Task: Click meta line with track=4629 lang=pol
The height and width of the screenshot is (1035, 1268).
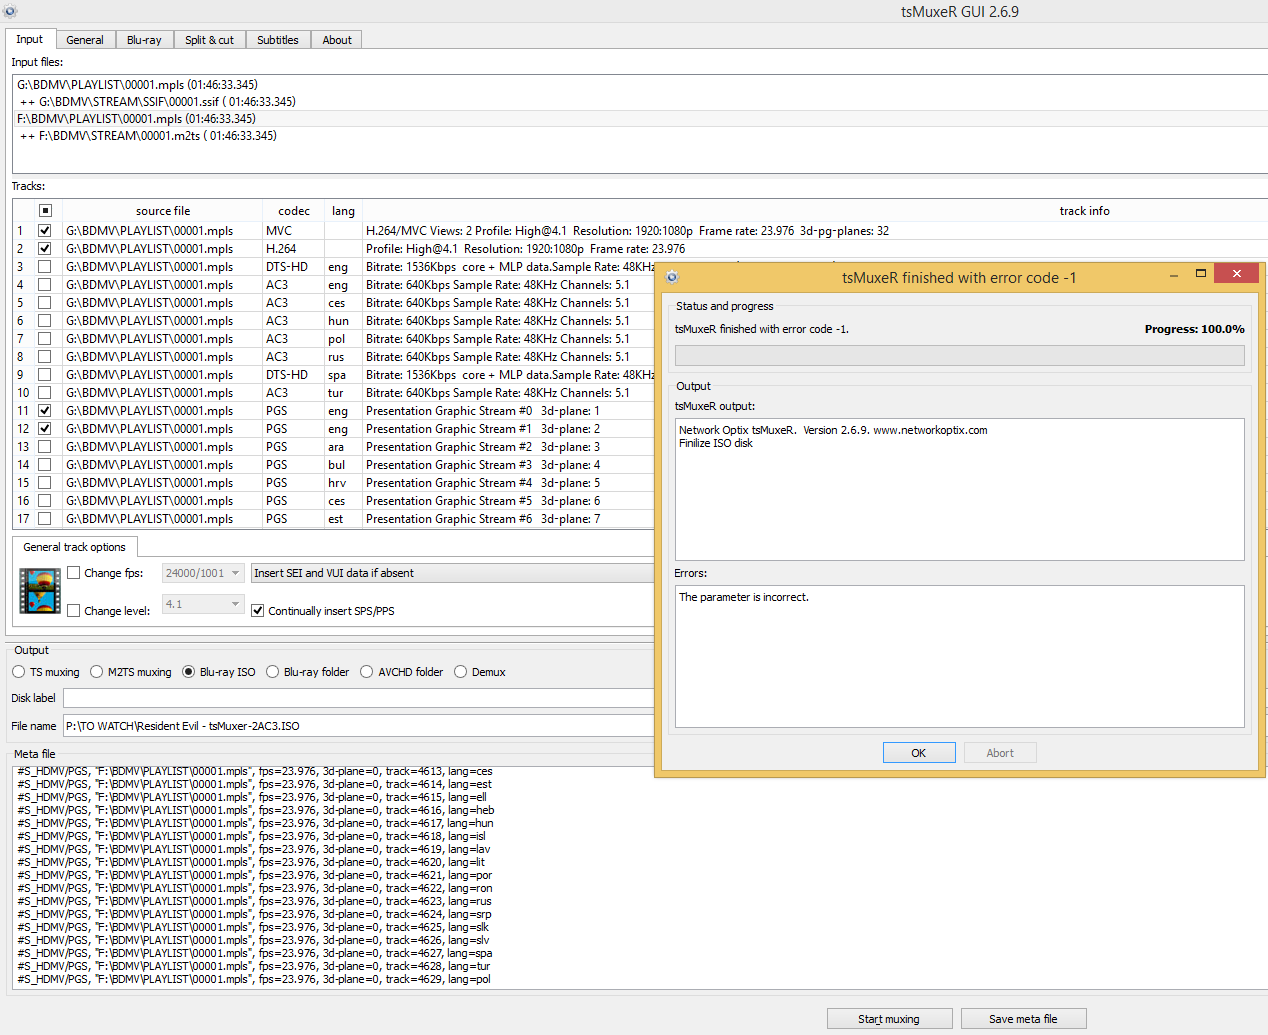Action: 254,979
